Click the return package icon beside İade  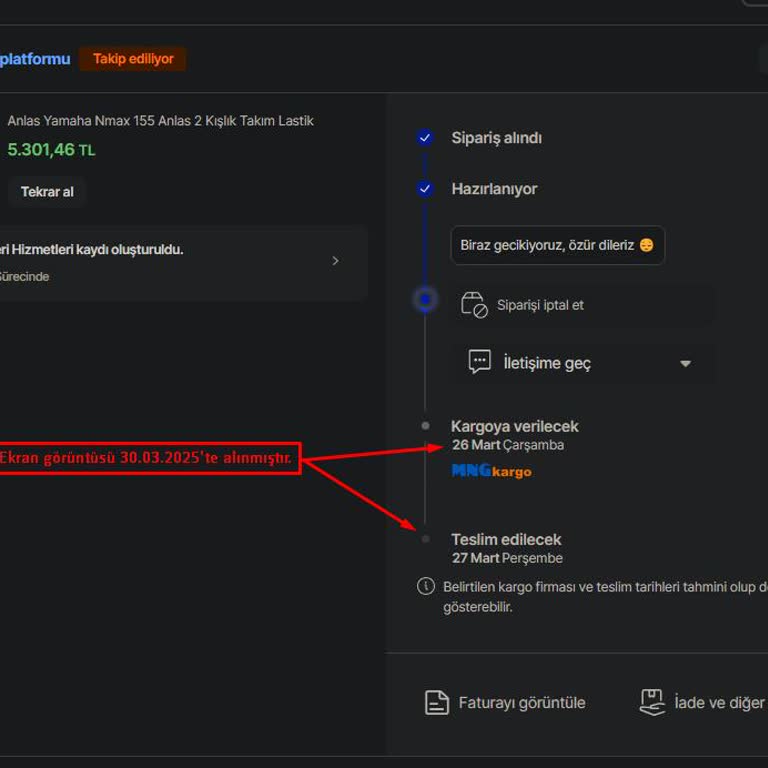pos(652,702)
